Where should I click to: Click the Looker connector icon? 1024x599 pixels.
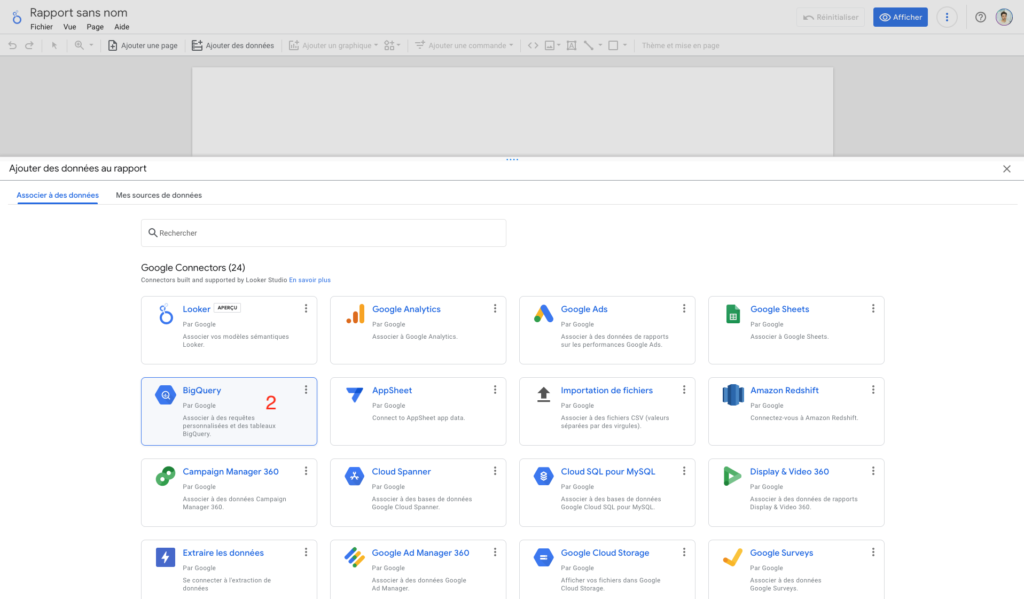point(166,314)
